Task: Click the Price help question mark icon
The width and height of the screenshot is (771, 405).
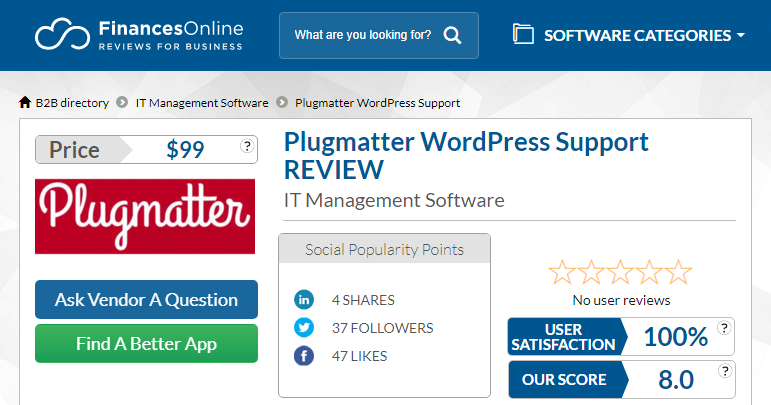Action: (x=247, y=146)
